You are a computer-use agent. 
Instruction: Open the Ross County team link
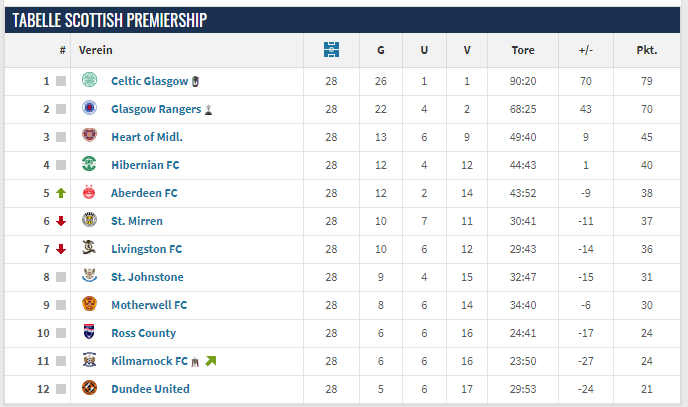[143, 333]
